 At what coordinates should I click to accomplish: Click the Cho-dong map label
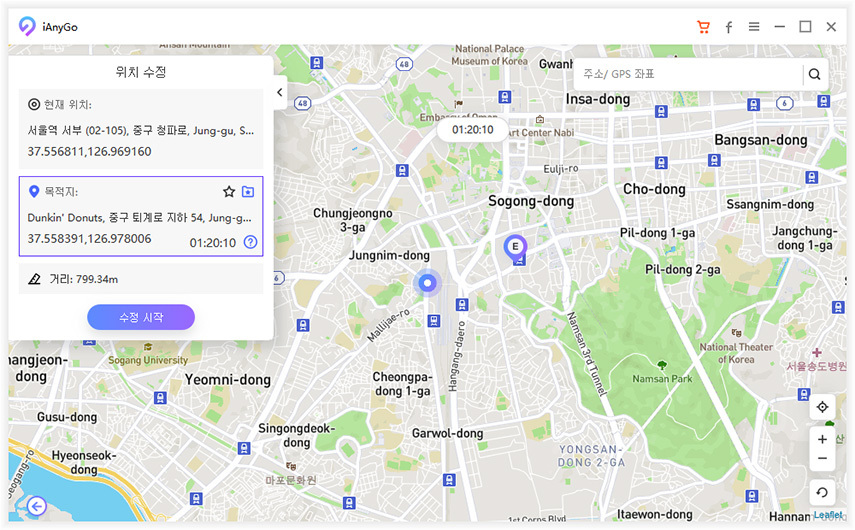click(x=654, y=189)
